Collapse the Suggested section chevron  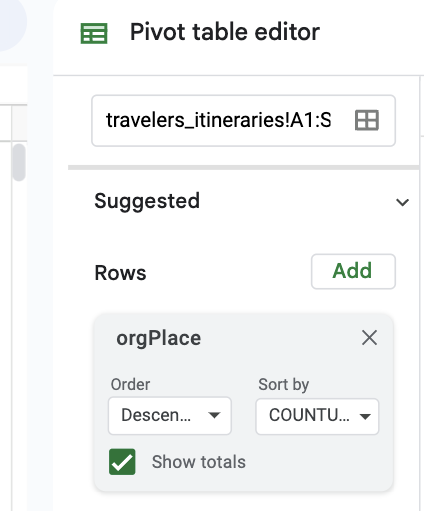[402, 202]
